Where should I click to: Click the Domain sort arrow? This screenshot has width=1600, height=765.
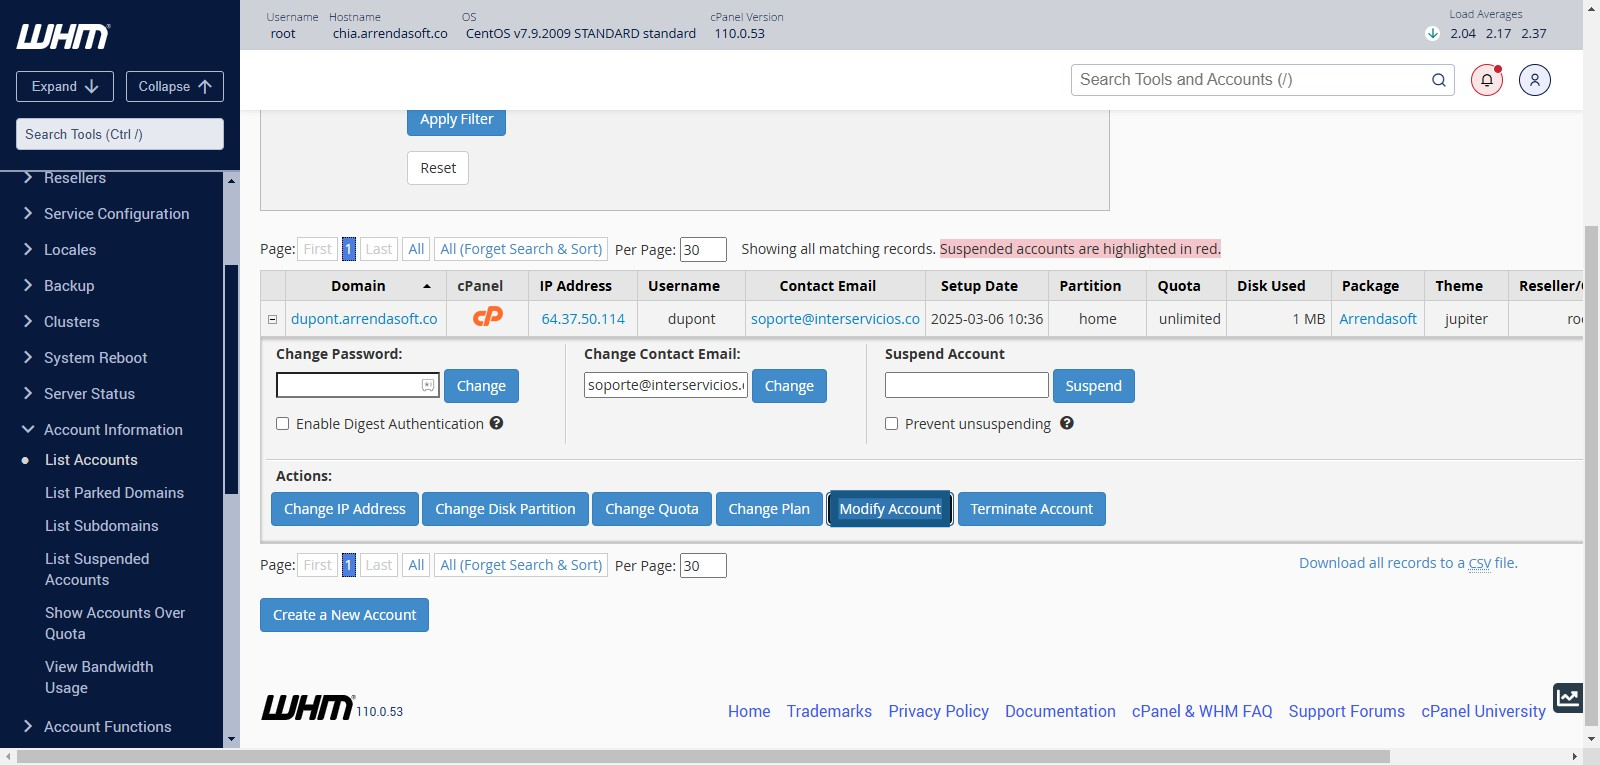point(427,286)
